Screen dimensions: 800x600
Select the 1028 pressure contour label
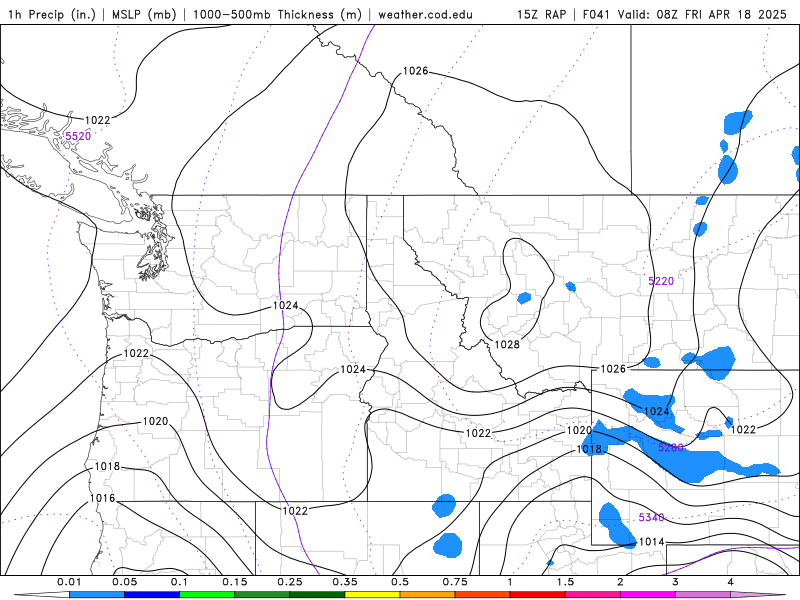[507, 344]
